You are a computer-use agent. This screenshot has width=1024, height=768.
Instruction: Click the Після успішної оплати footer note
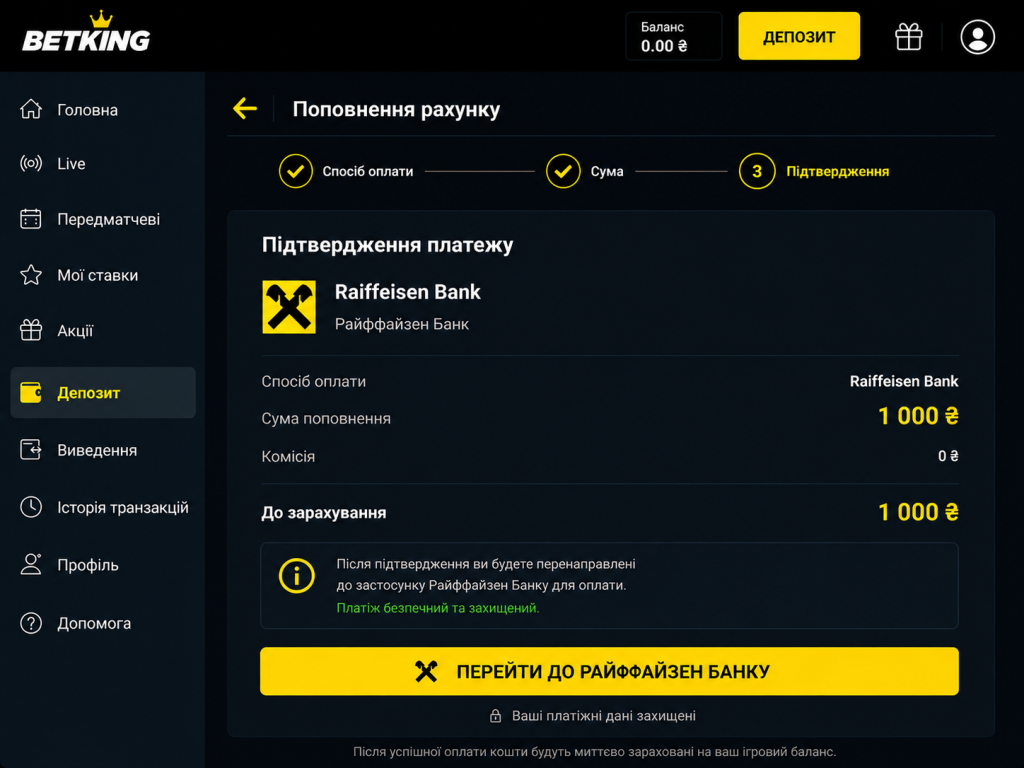pyautogui.click(x=594, y=752)
